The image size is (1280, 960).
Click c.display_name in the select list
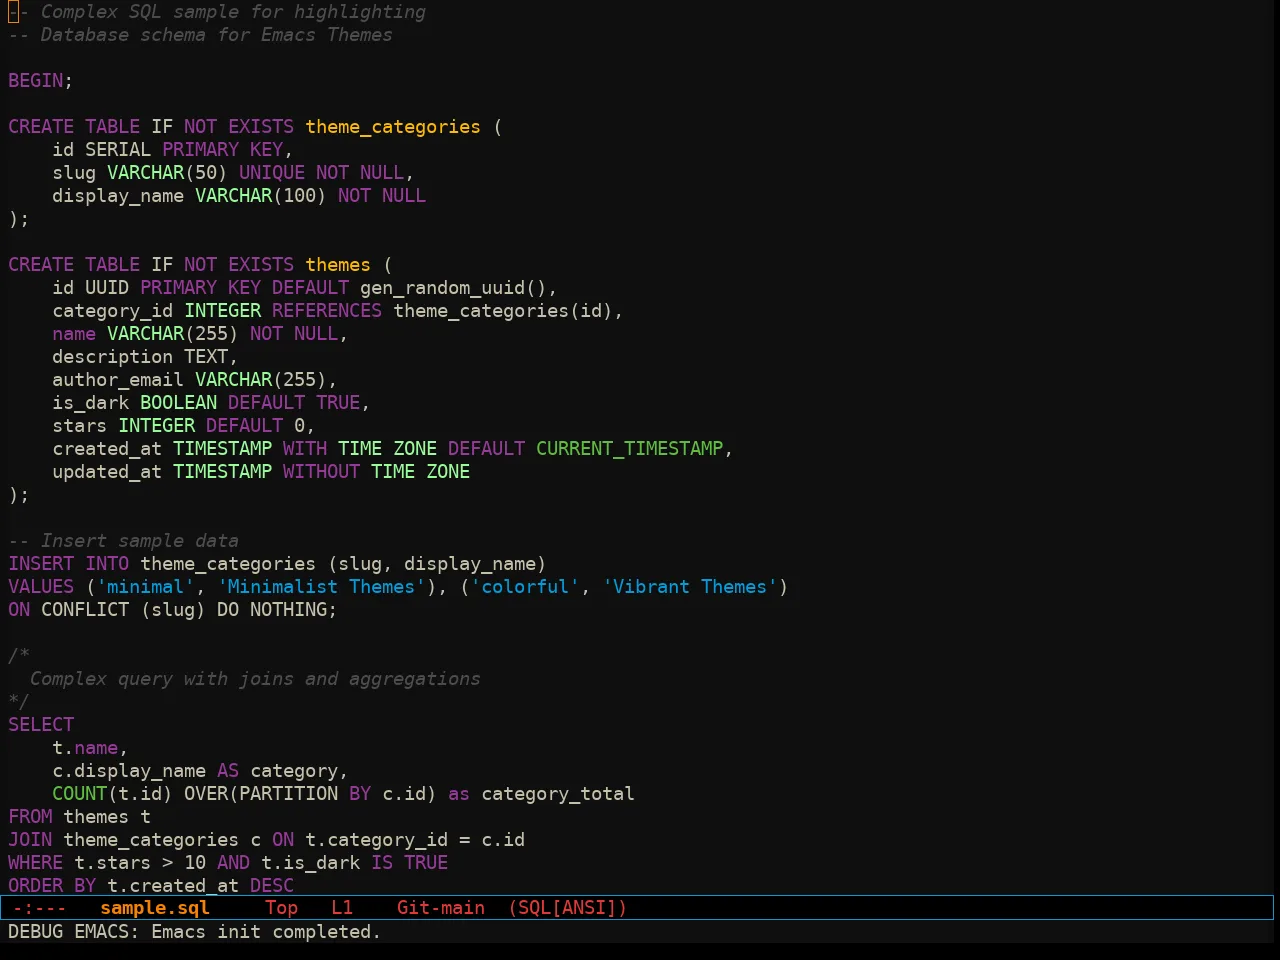pos(129,771)
